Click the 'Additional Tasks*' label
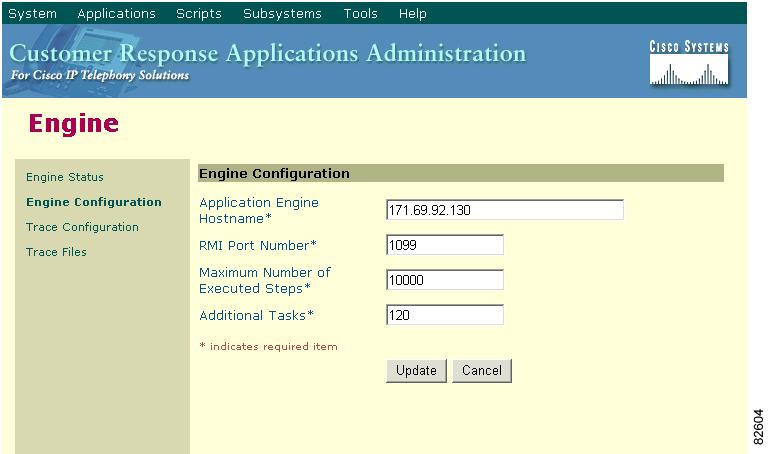Screen dimensions: 768x454 click(256, 315)
